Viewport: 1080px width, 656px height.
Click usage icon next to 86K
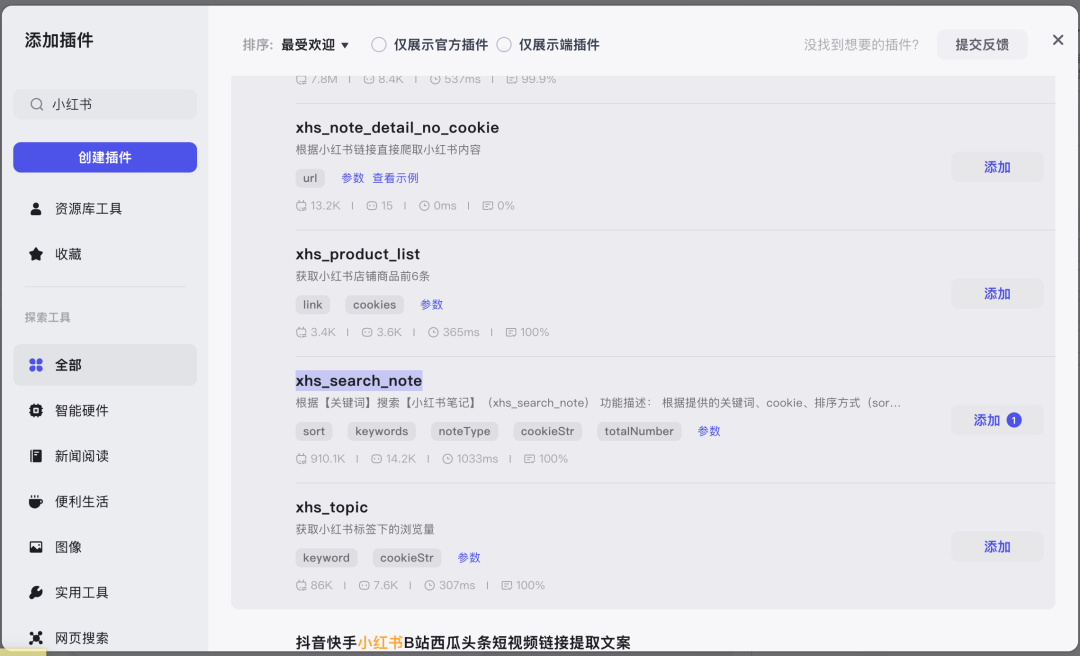click(301, 586)
